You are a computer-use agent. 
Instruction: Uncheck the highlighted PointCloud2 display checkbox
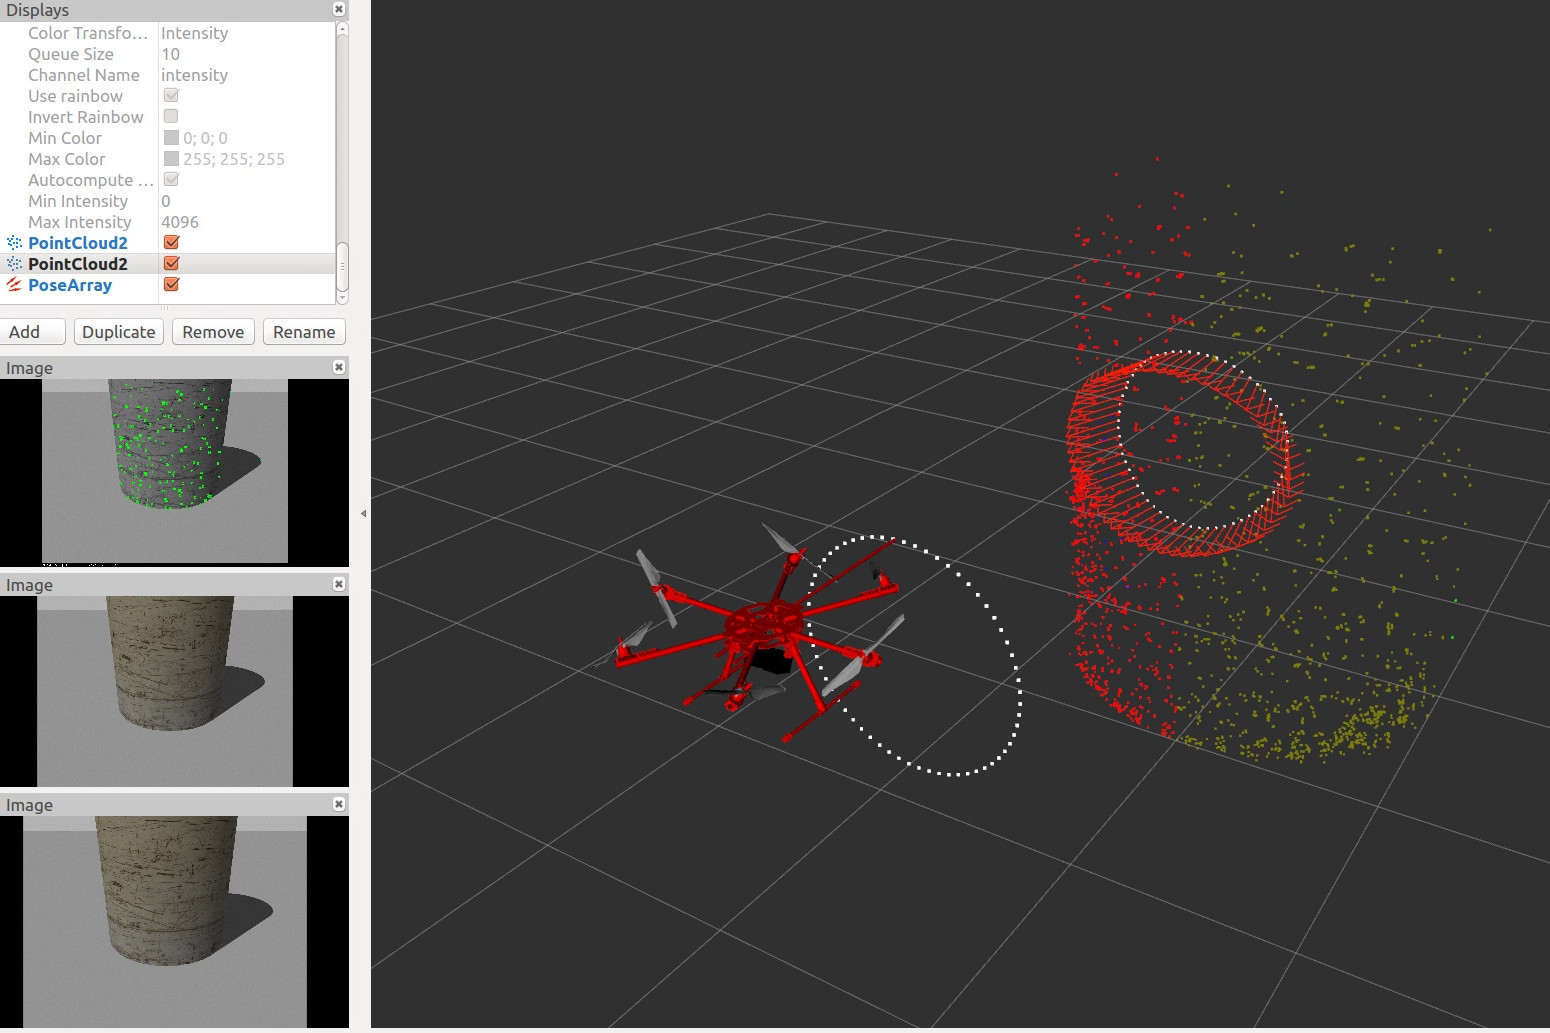tap(171, 263)
